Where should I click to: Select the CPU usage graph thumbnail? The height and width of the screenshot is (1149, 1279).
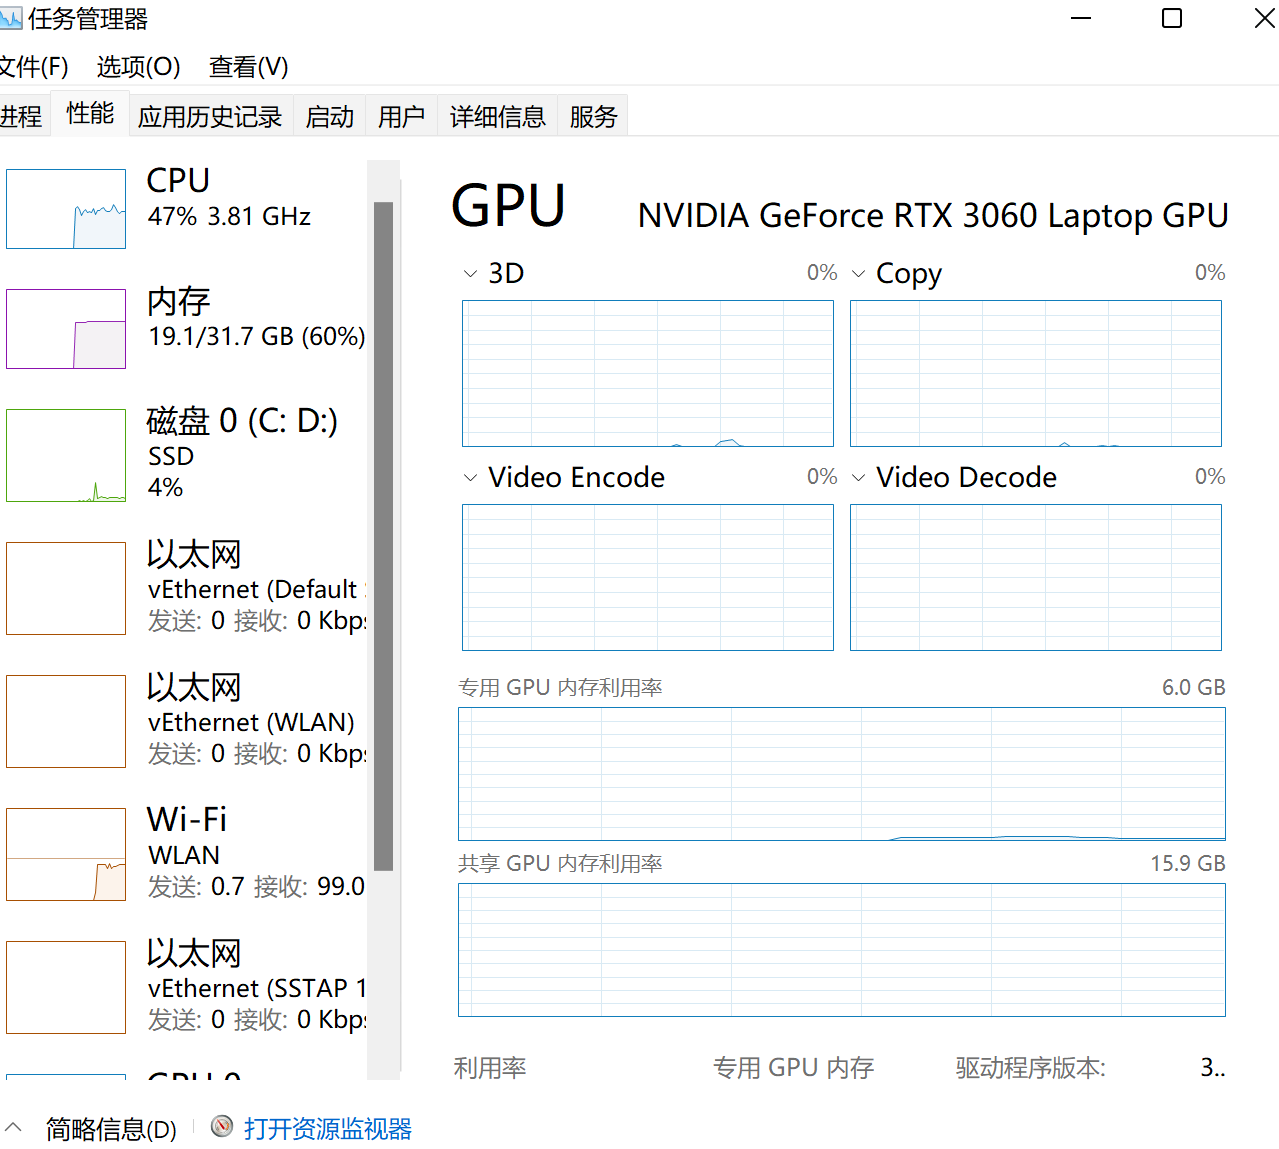[x=66, y=209]
